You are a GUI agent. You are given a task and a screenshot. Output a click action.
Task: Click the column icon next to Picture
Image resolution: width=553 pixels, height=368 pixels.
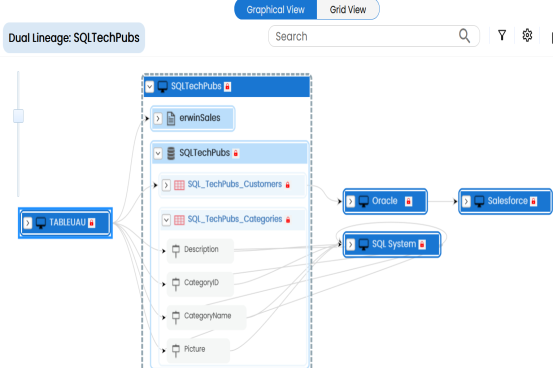[176, 350]
